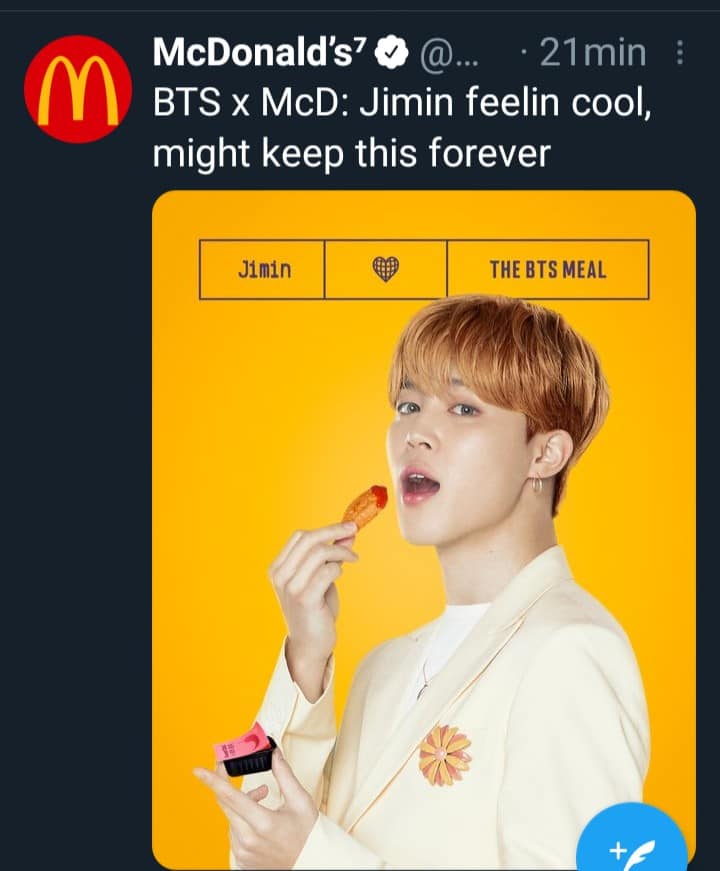Click the truncated @ handle
720x871 pixels.
pyautogui.click(x=449, y=54)
